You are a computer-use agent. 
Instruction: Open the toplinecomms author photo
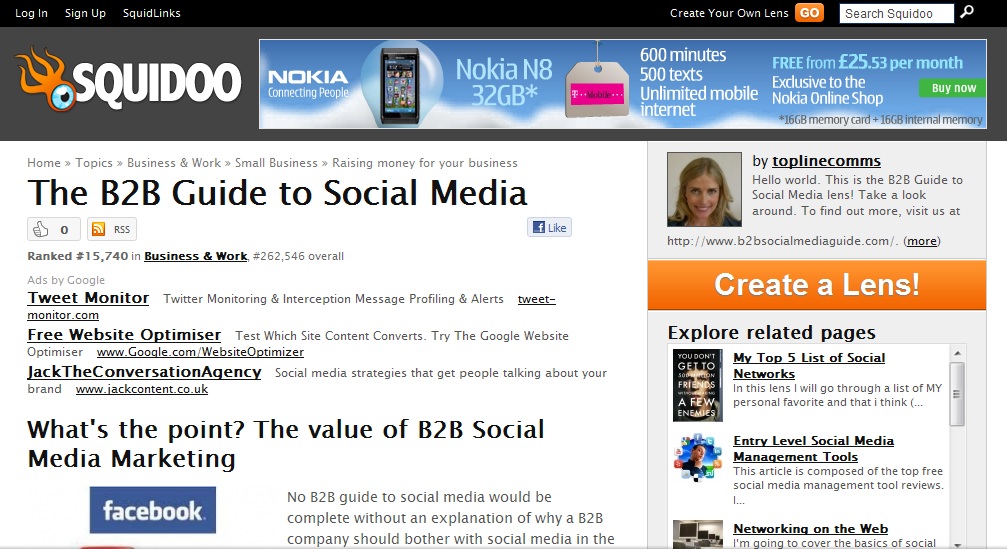pos(704,189)
